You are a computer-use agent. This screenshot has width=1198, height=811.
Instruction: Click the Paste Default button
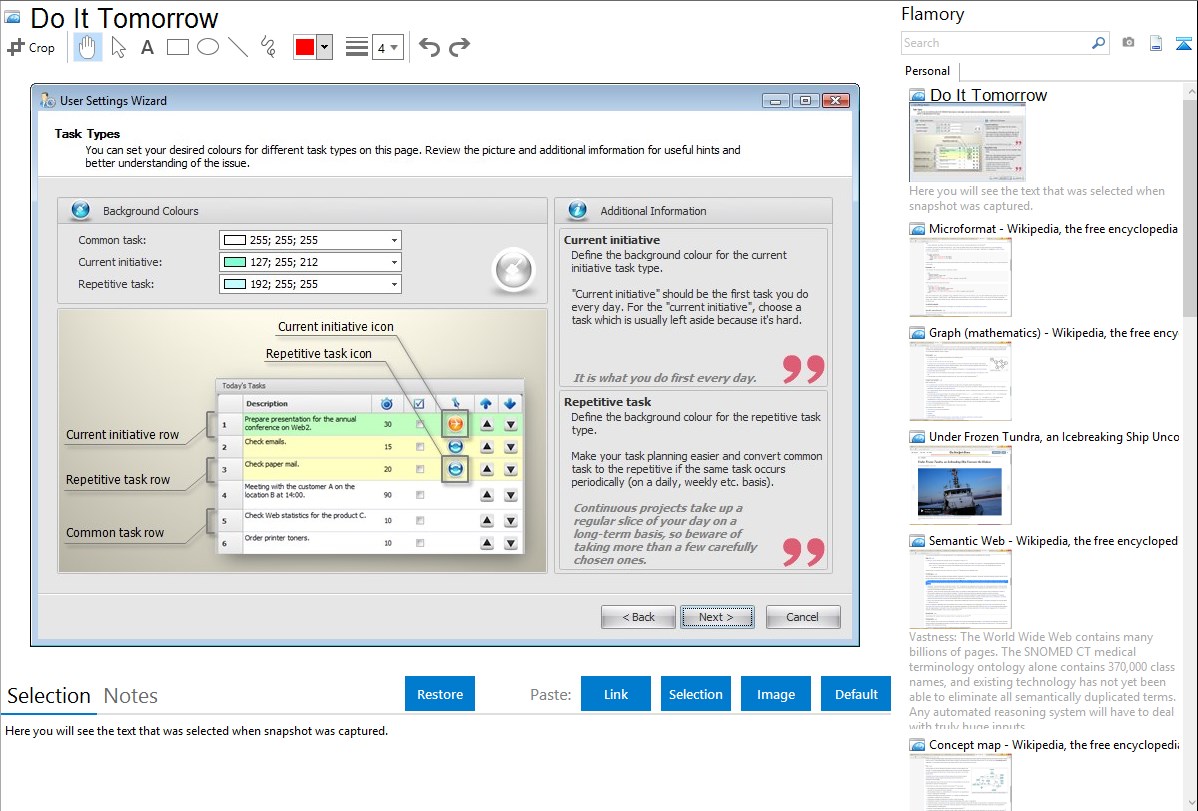coord(856,694)
